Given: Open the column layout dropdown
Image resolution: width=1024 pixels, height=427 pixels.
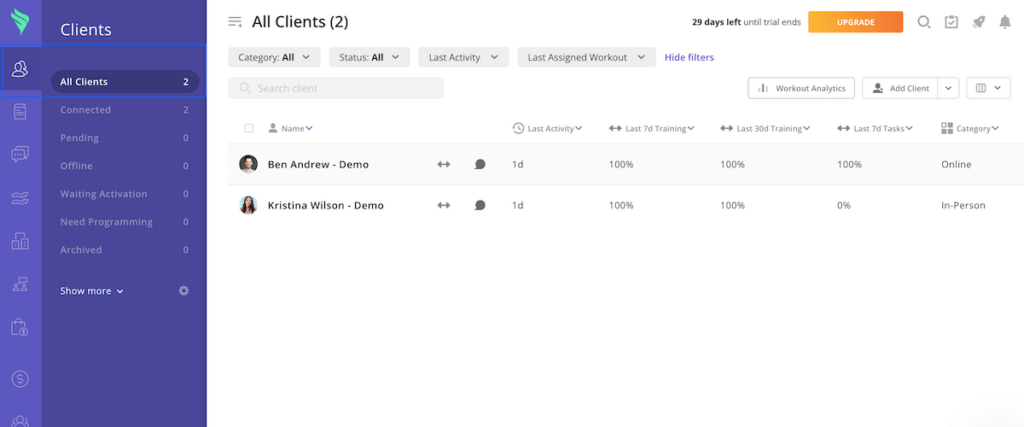Looking at the screenshot, I should (x=988, y=88).
